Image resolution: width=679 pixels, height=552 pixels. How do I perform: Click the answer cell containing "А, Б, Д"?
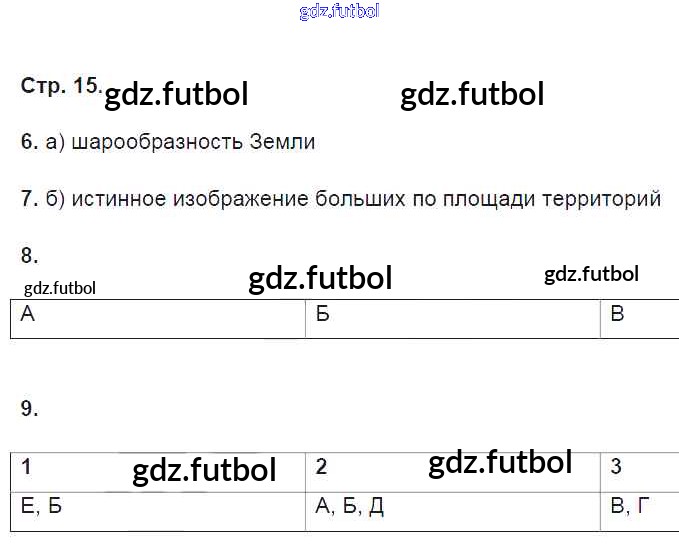pos(452,509)
